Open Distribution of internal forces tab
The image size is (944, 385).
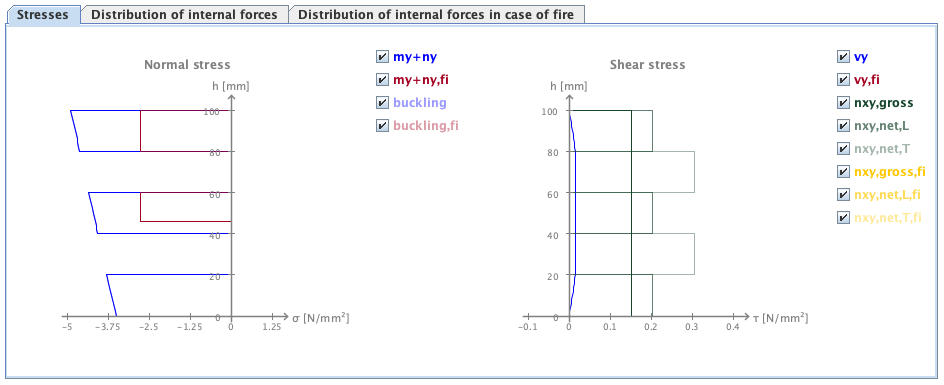tap(184, 14)
